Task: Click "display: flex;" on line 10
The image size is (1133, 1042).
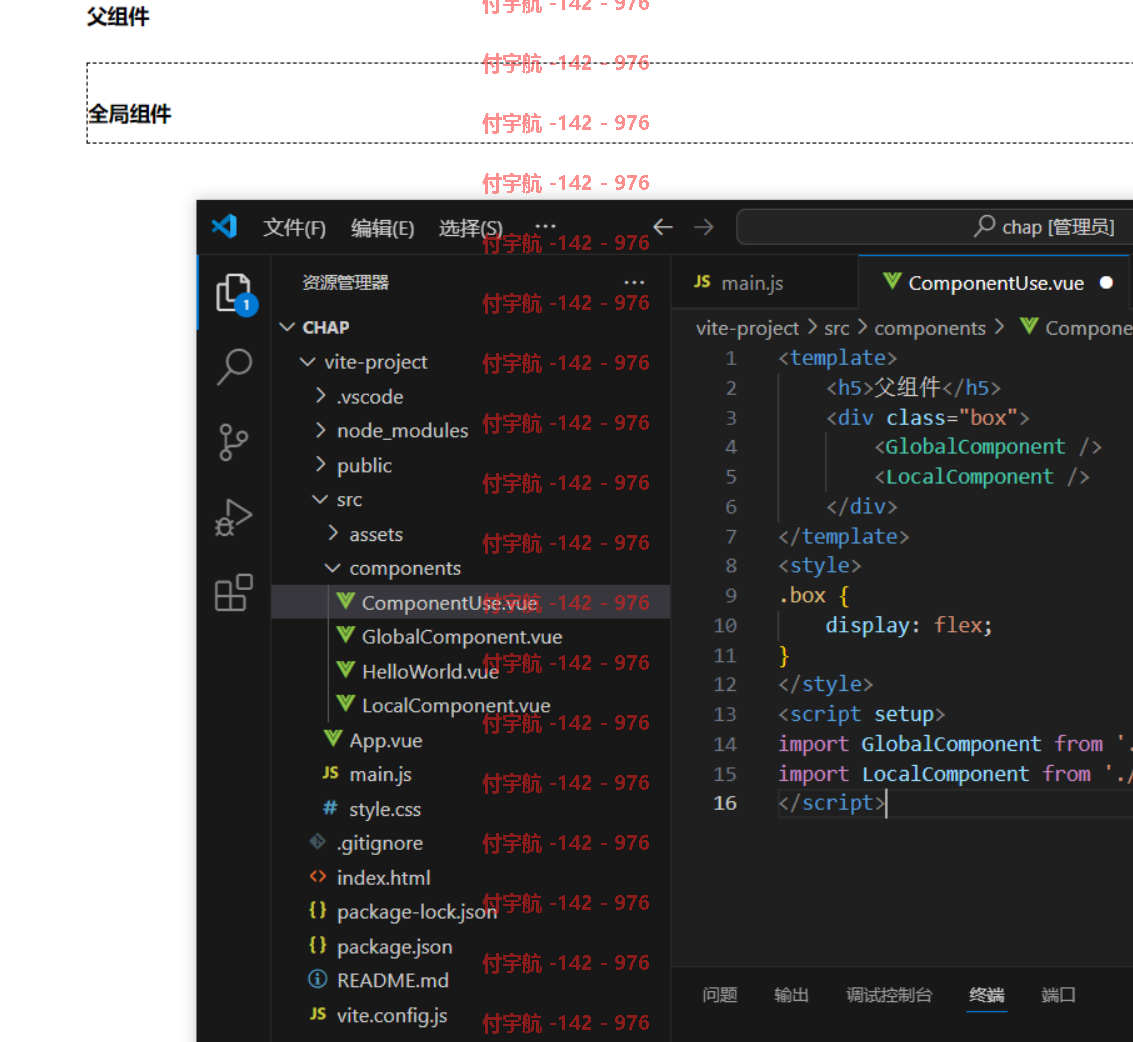Action: (x=909, y=624)
